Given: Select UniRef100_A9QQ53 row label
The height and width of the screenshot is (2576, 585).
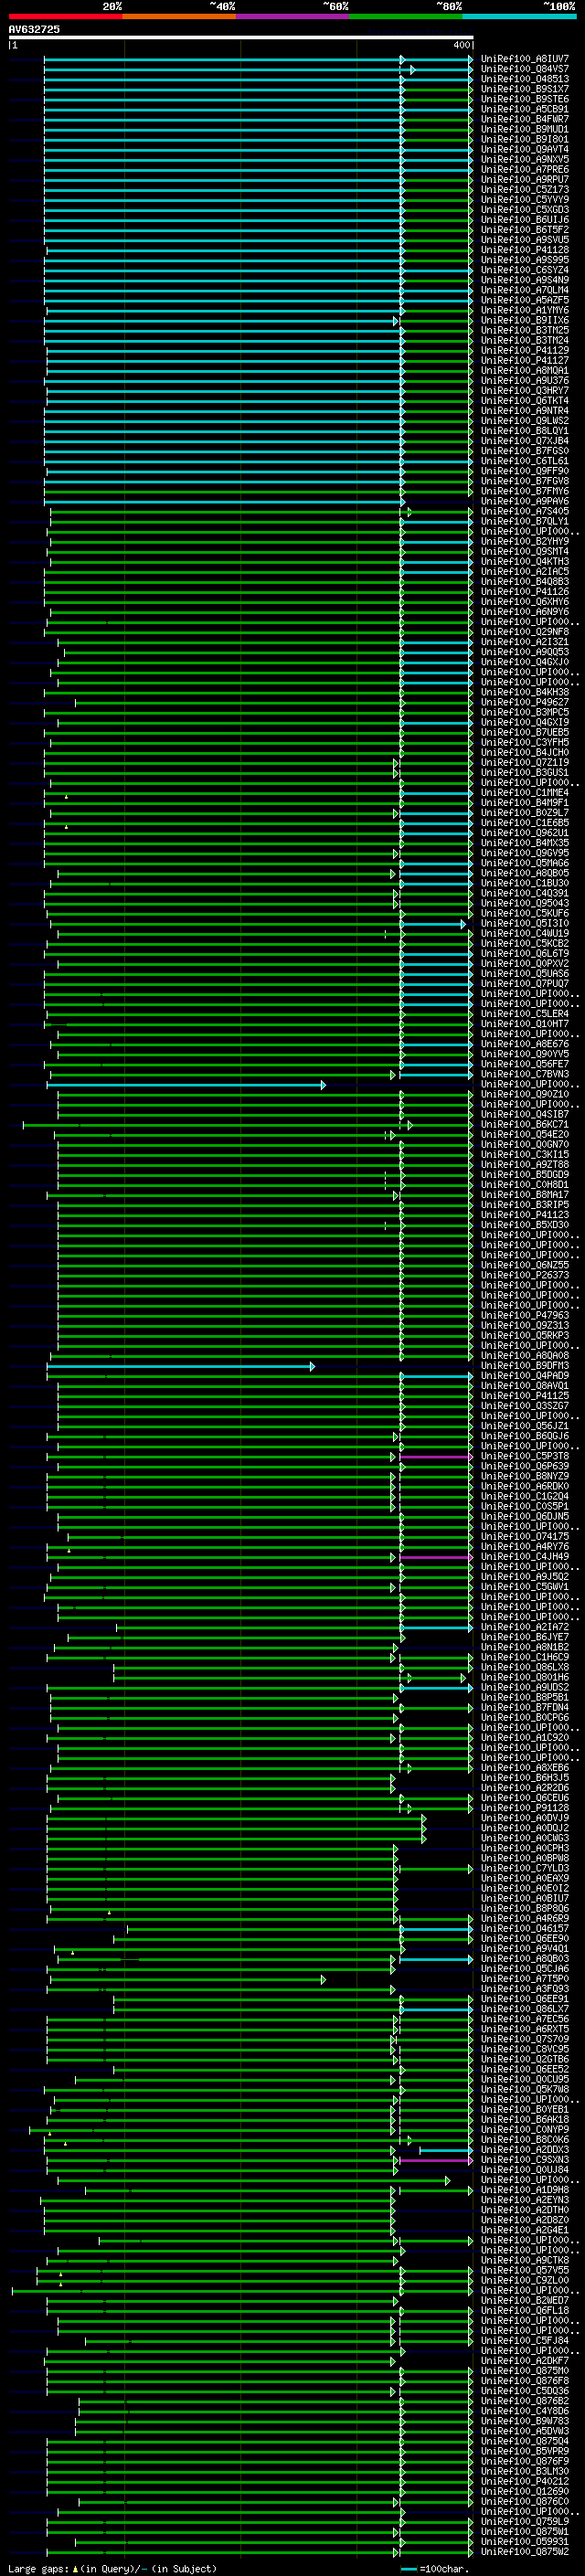Looking at the screenshot, I should 525,652.
